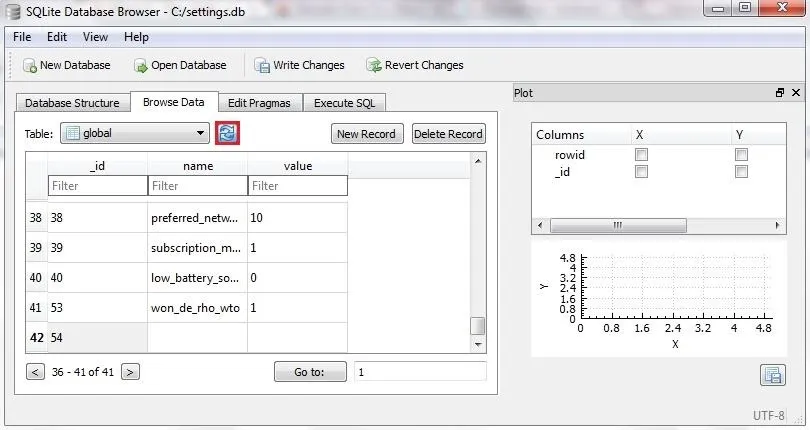
Task: Click the Go to row number field
Action: click(x=420, y=372)
